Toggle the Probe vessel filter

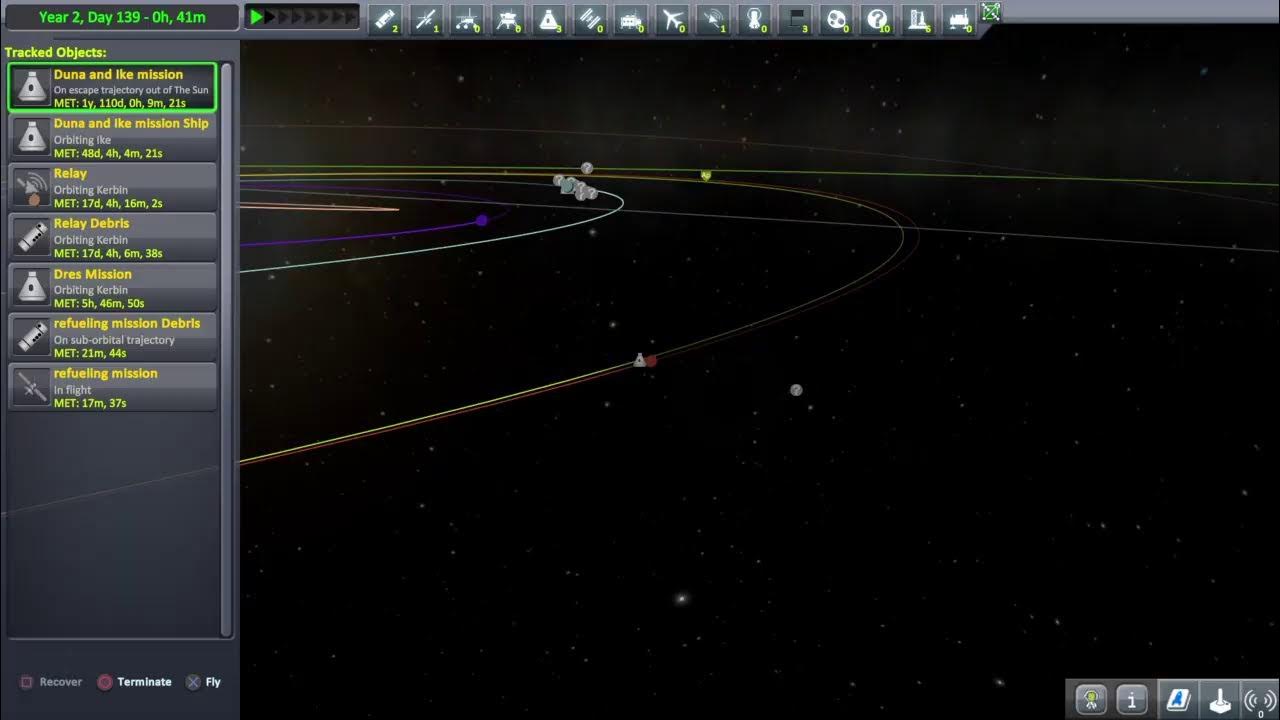(x=426, y=19)
